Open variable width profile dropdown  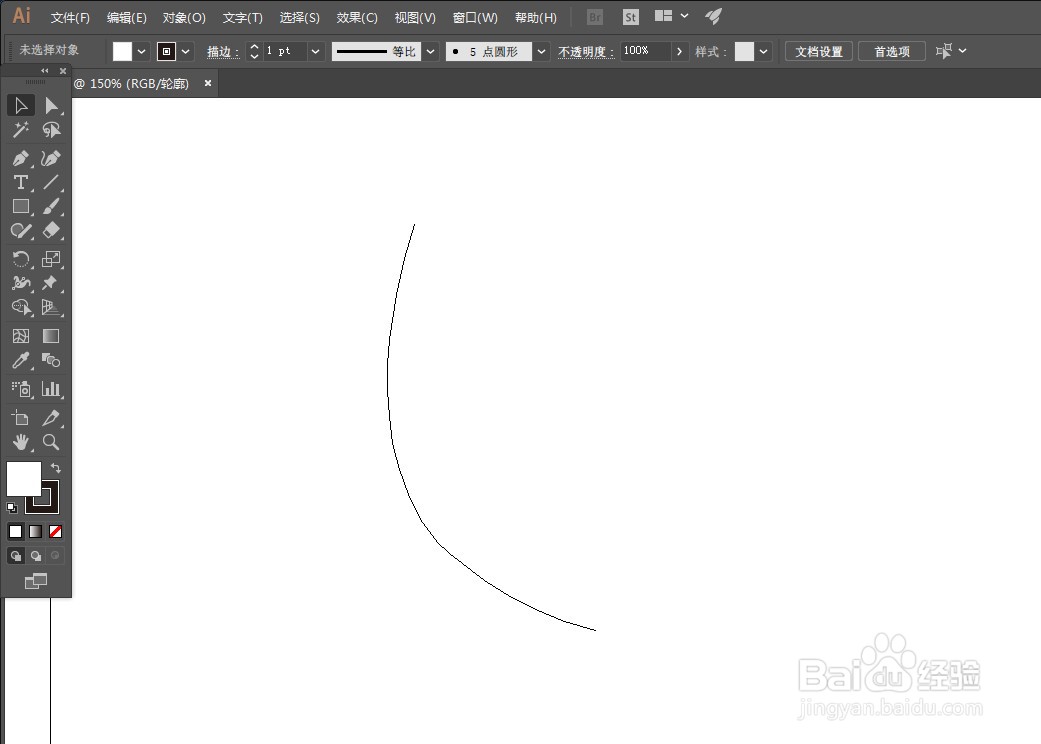point(431,52)
